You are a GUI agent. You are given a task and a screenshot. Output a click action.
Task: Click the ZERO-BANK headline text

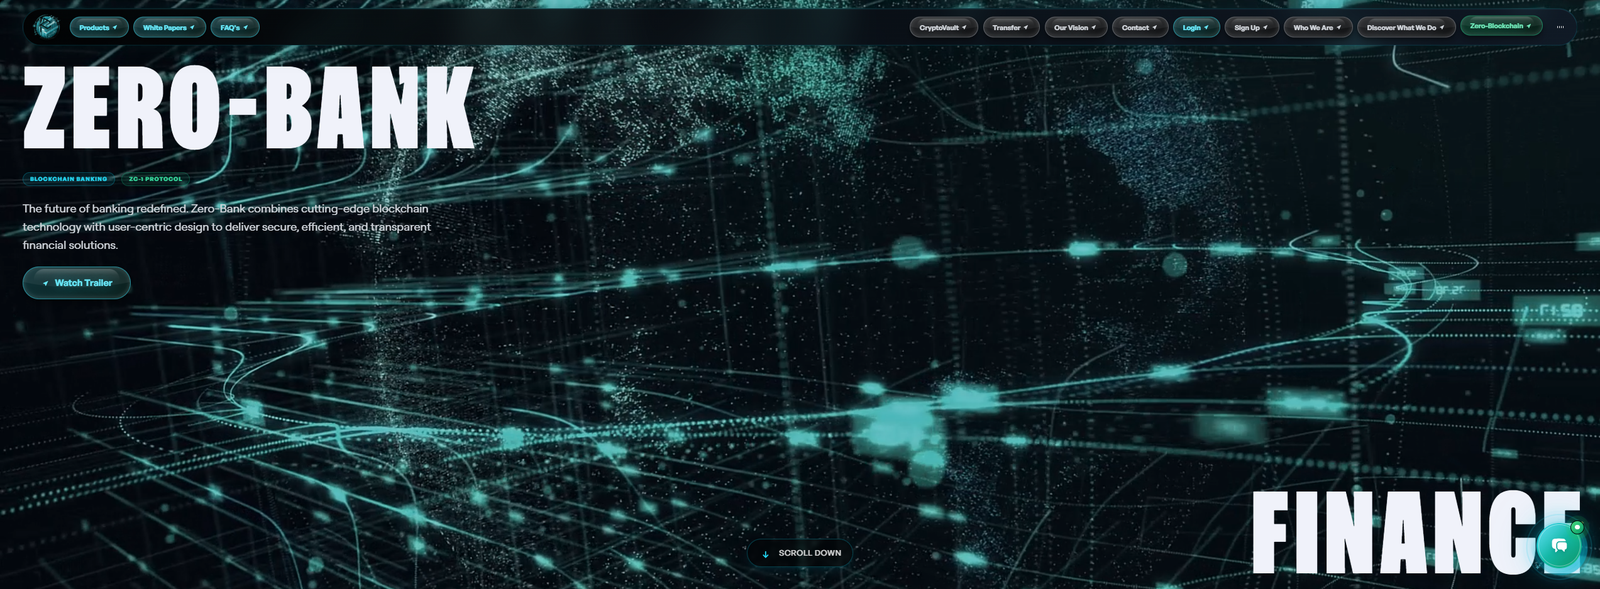[x=248, y=108]
